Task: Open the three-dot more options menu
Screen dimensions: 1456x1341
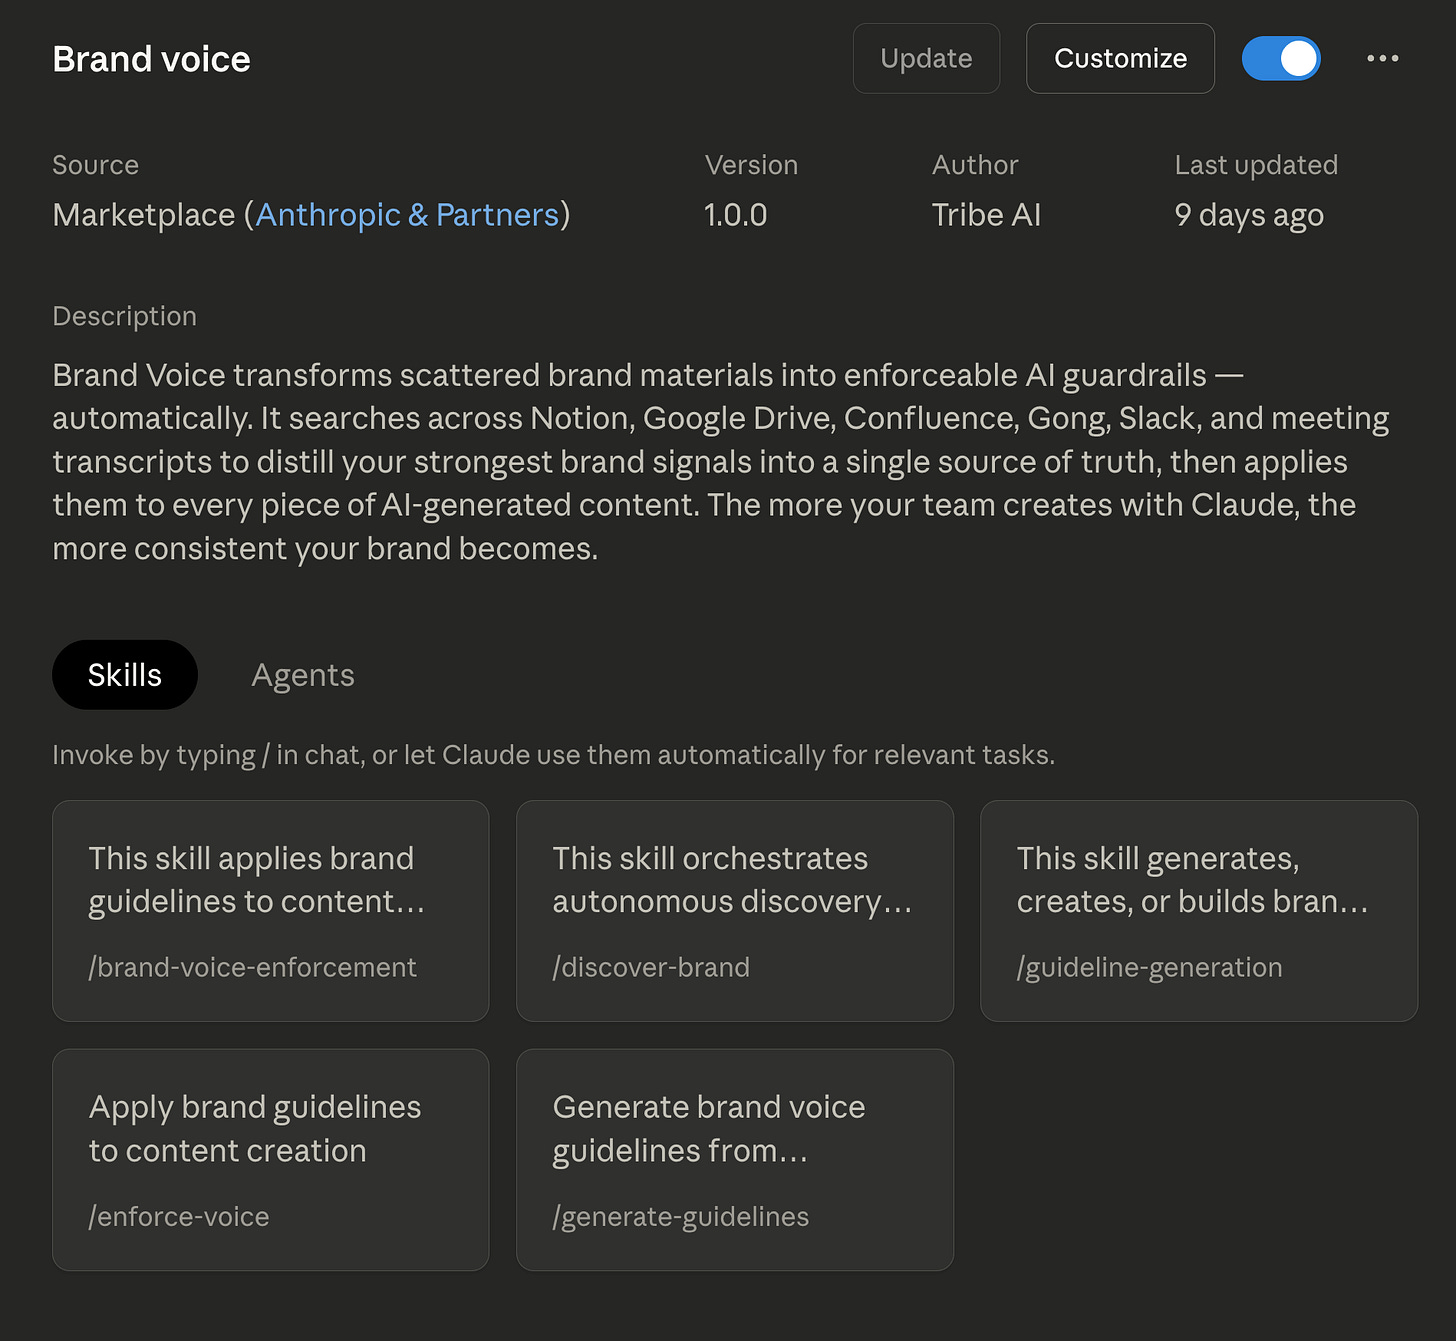Action: coord(1382,59)
